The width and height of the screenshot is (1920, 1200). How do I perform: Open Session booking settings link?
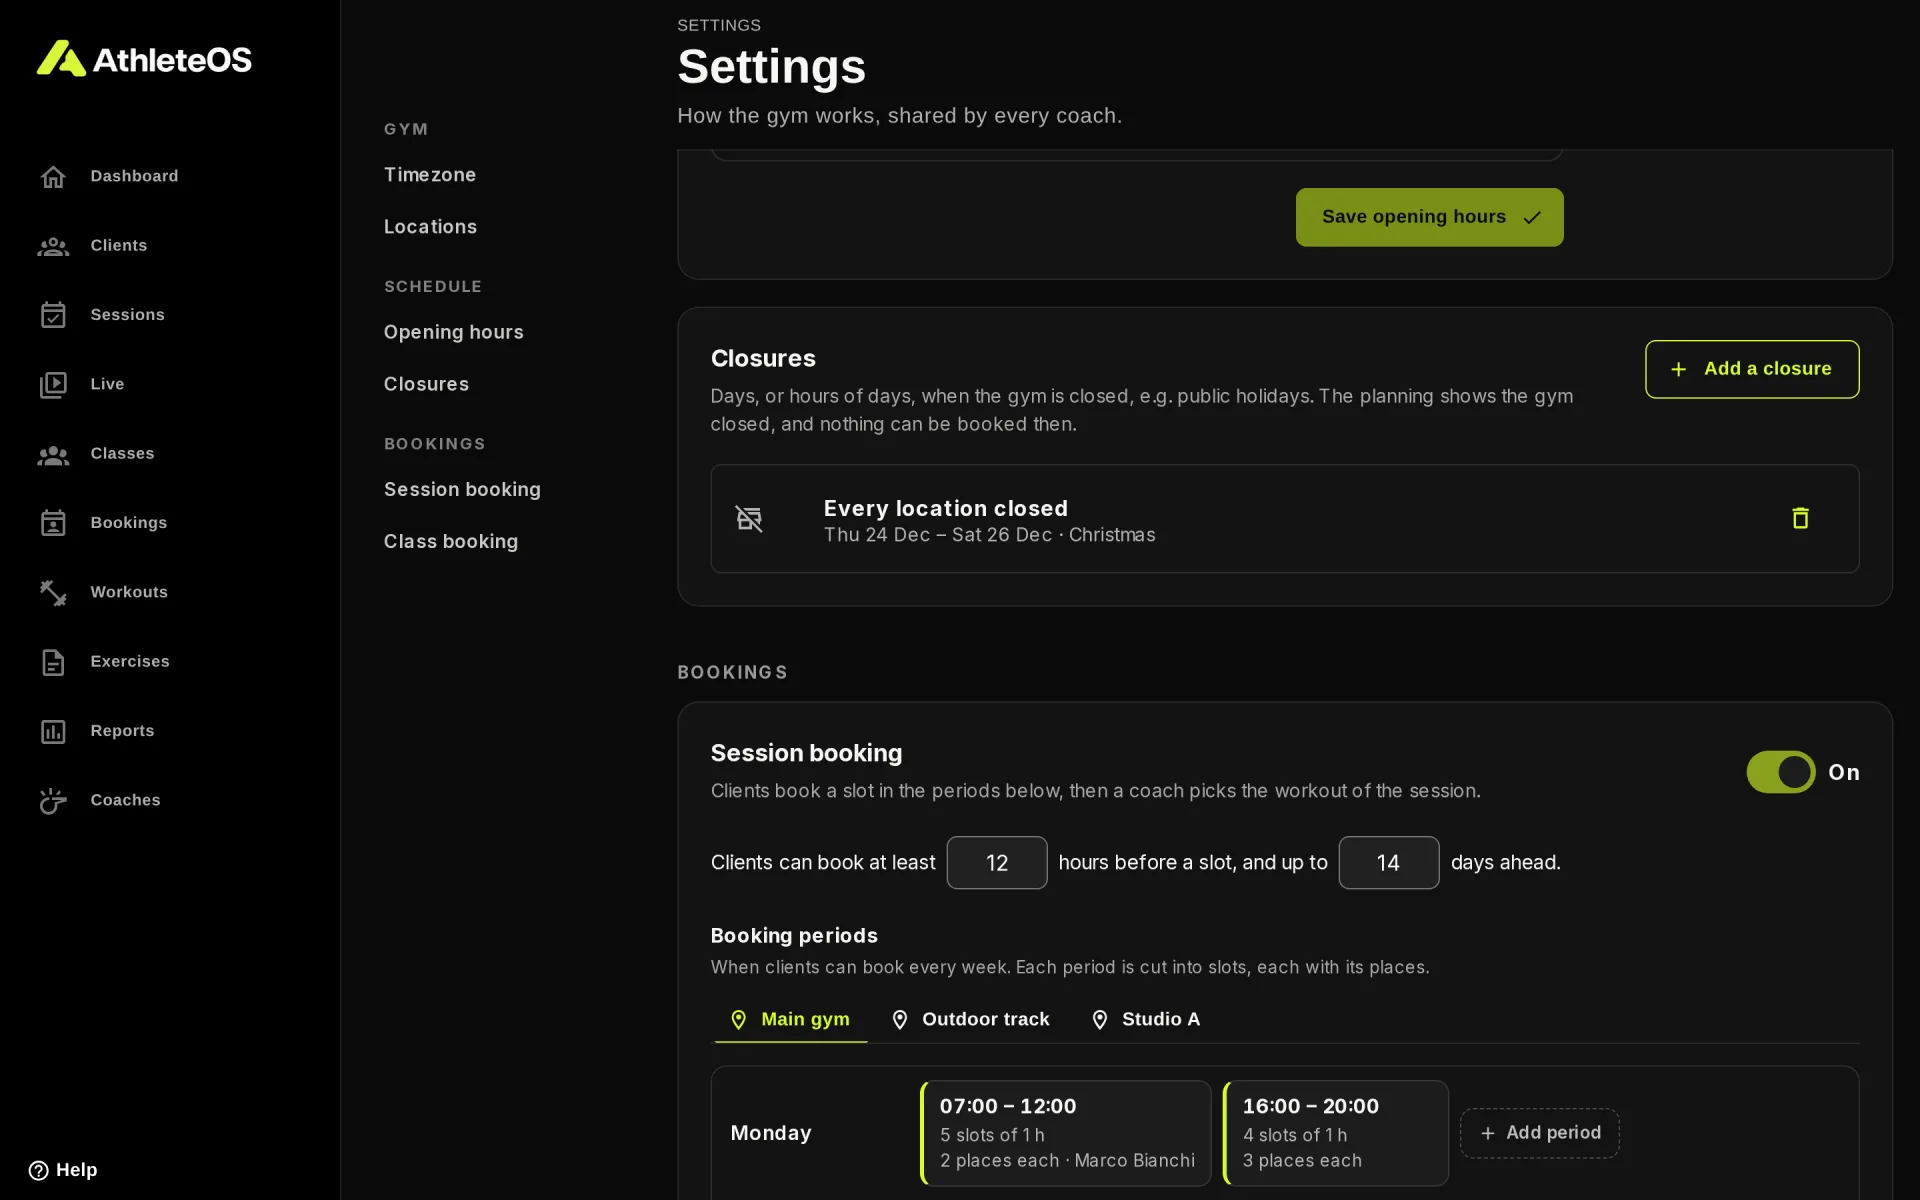pyautogui.click(x=462, y=489)
